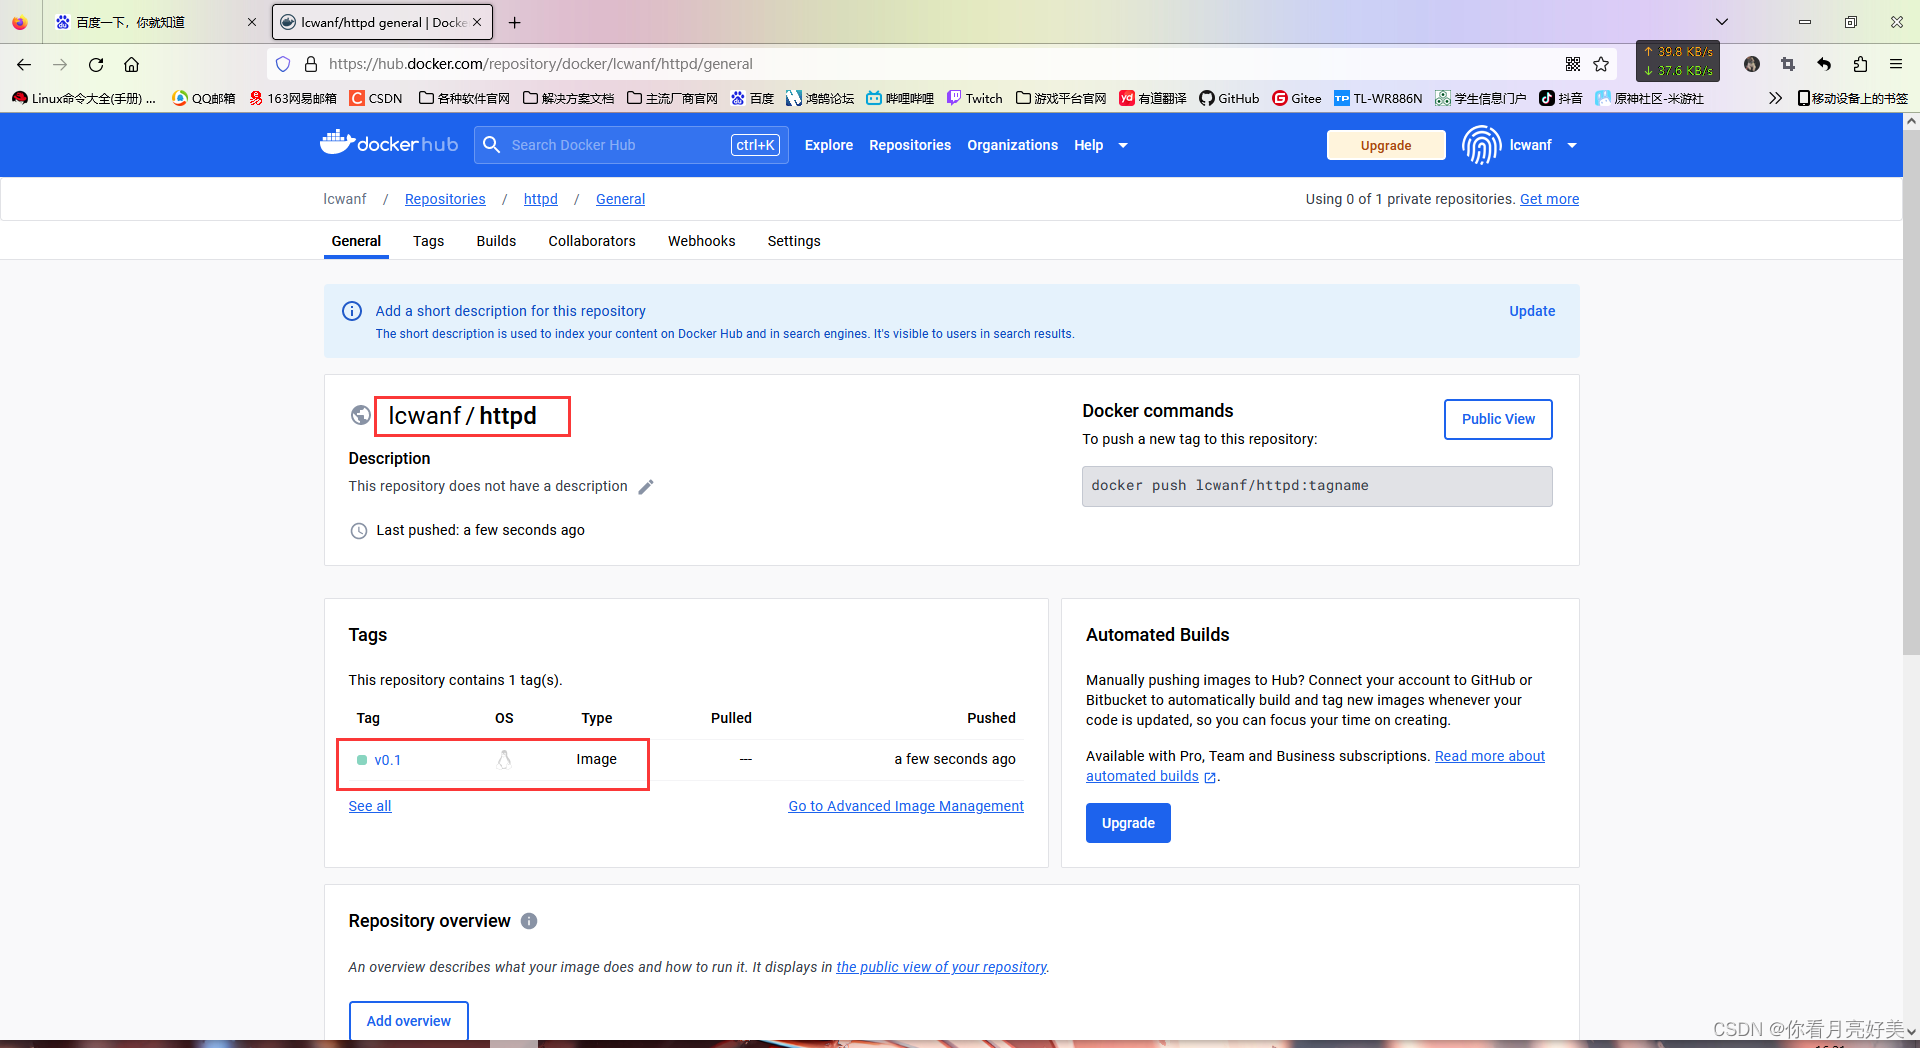Open the v0.1 tag link
1920x1048 pixels.
pyautogui.click(x=388, y=760)
